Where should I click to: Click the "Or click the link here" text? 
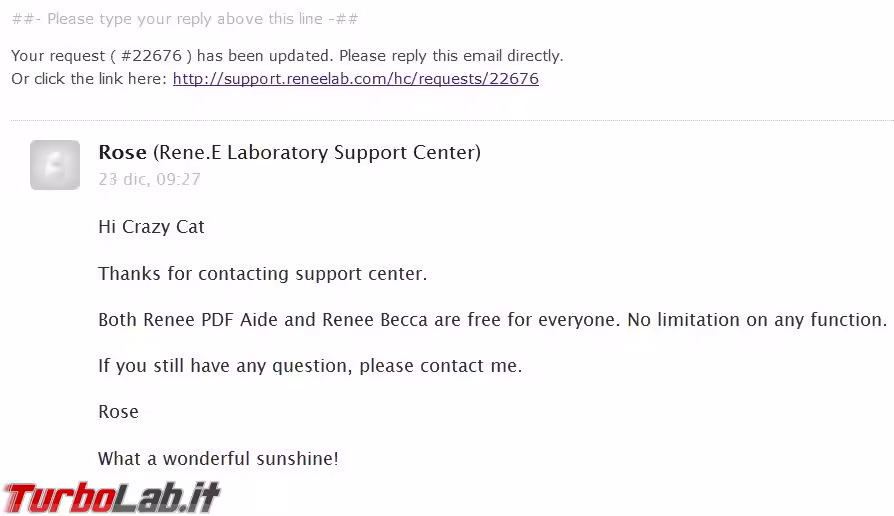coord(89,79)
